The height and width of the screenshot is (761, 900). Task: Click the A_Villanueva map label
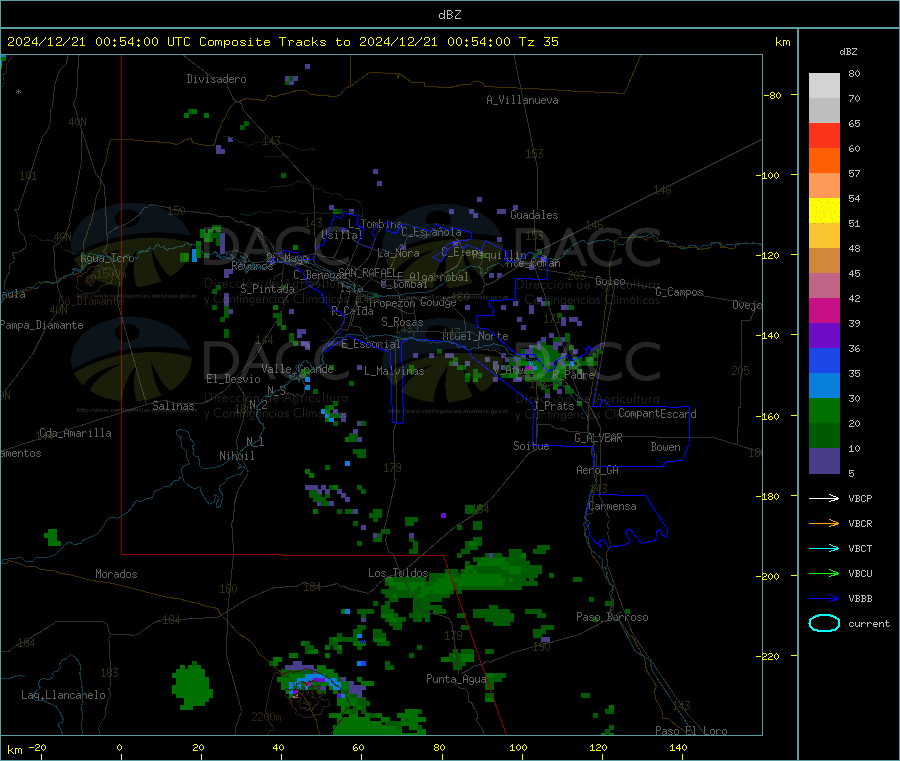(x=522, y=100)
